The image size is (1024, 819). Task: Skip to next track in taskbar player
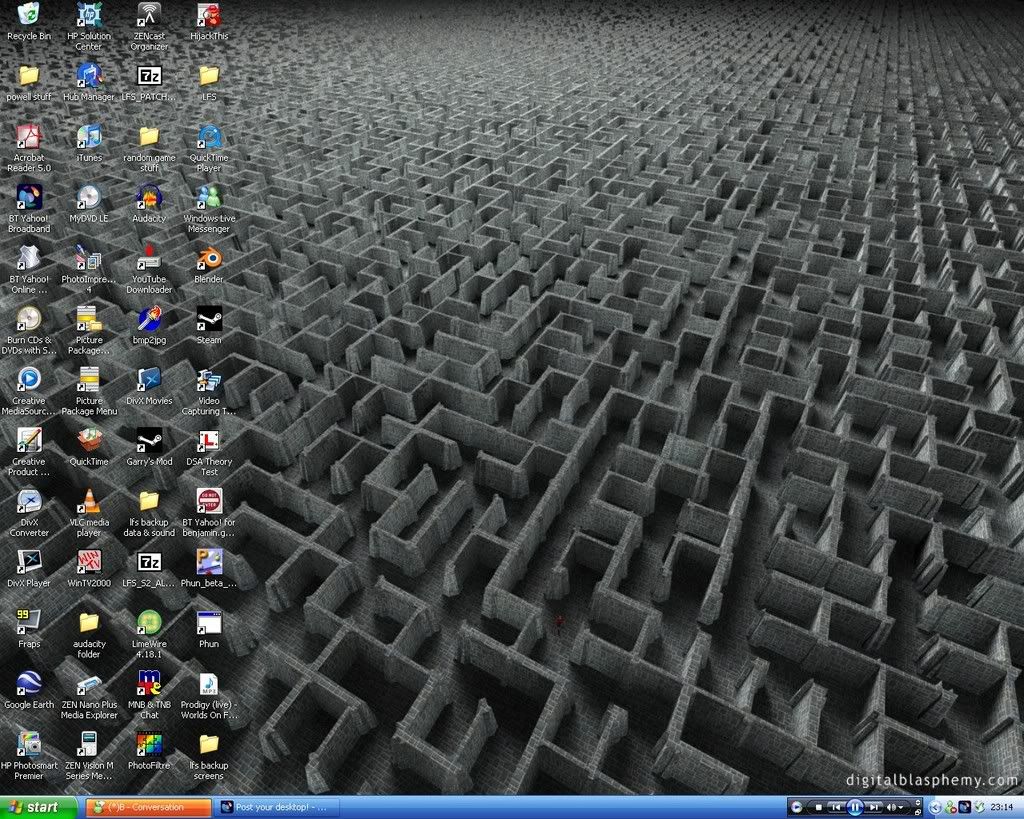873,807
